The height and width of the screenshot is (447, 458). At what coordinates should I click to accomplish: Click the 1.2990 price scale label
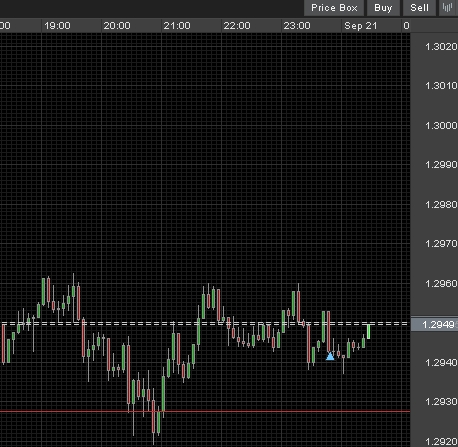pyautogui.click(x=441, y=164)
